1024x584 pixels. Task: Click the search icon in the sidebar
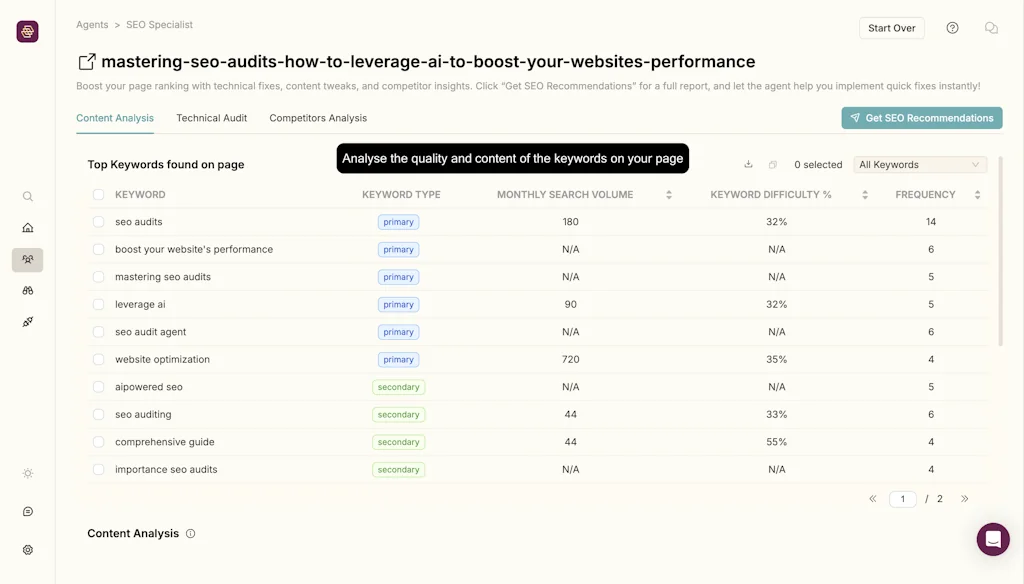coord(28,197)
